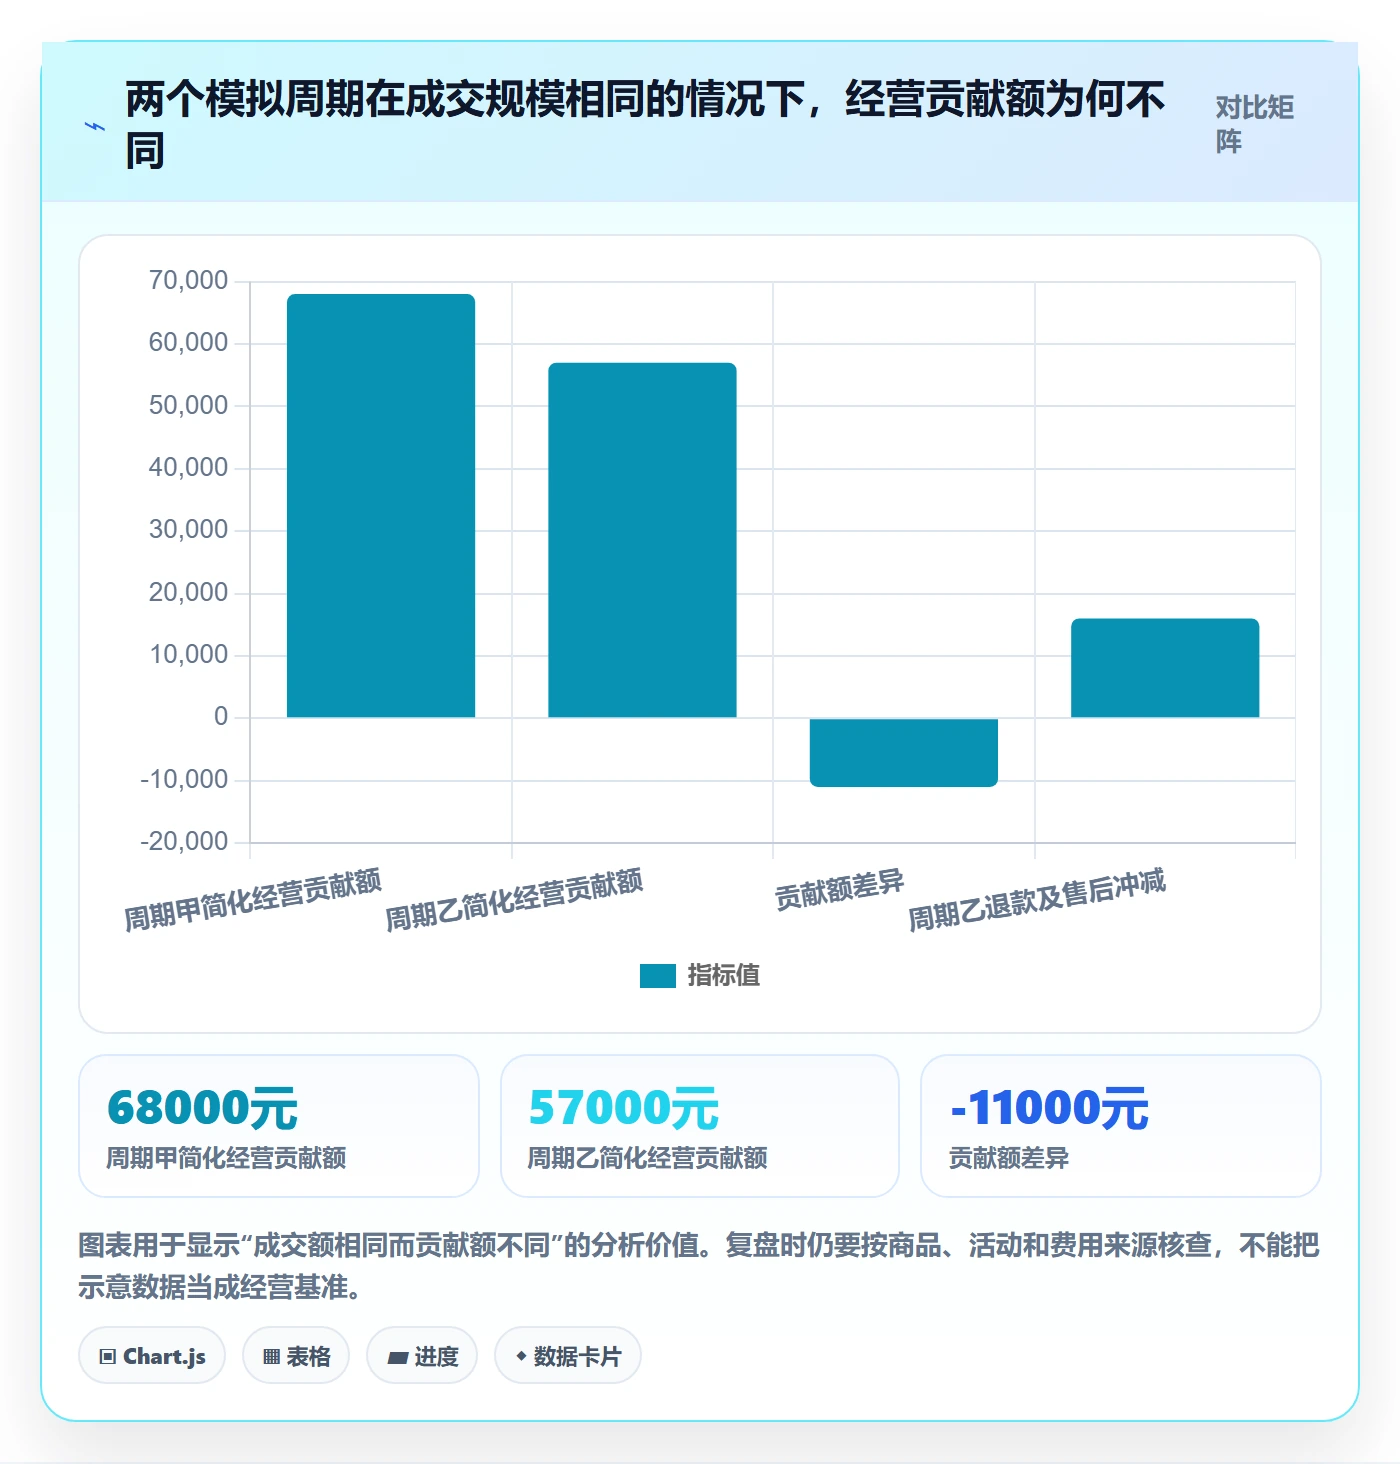Click the square icon in Chart.js chip

coord(108,1357)
